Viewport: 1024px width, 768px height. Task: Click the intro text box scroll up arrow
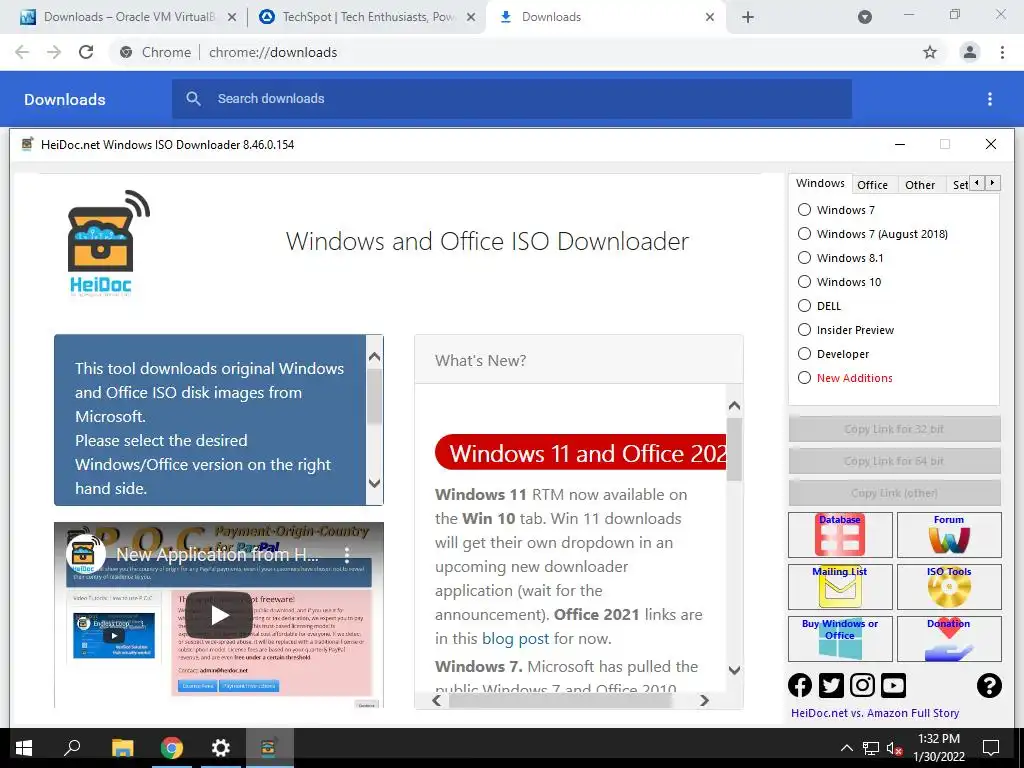coord(374,357)
